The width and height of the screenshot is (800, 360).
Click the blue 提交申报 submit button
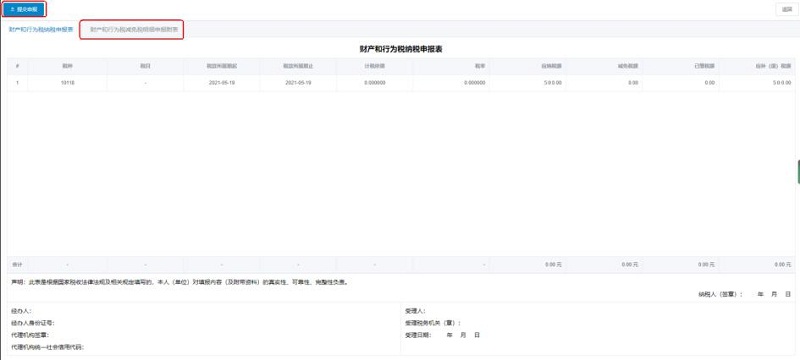pos(23,9)
